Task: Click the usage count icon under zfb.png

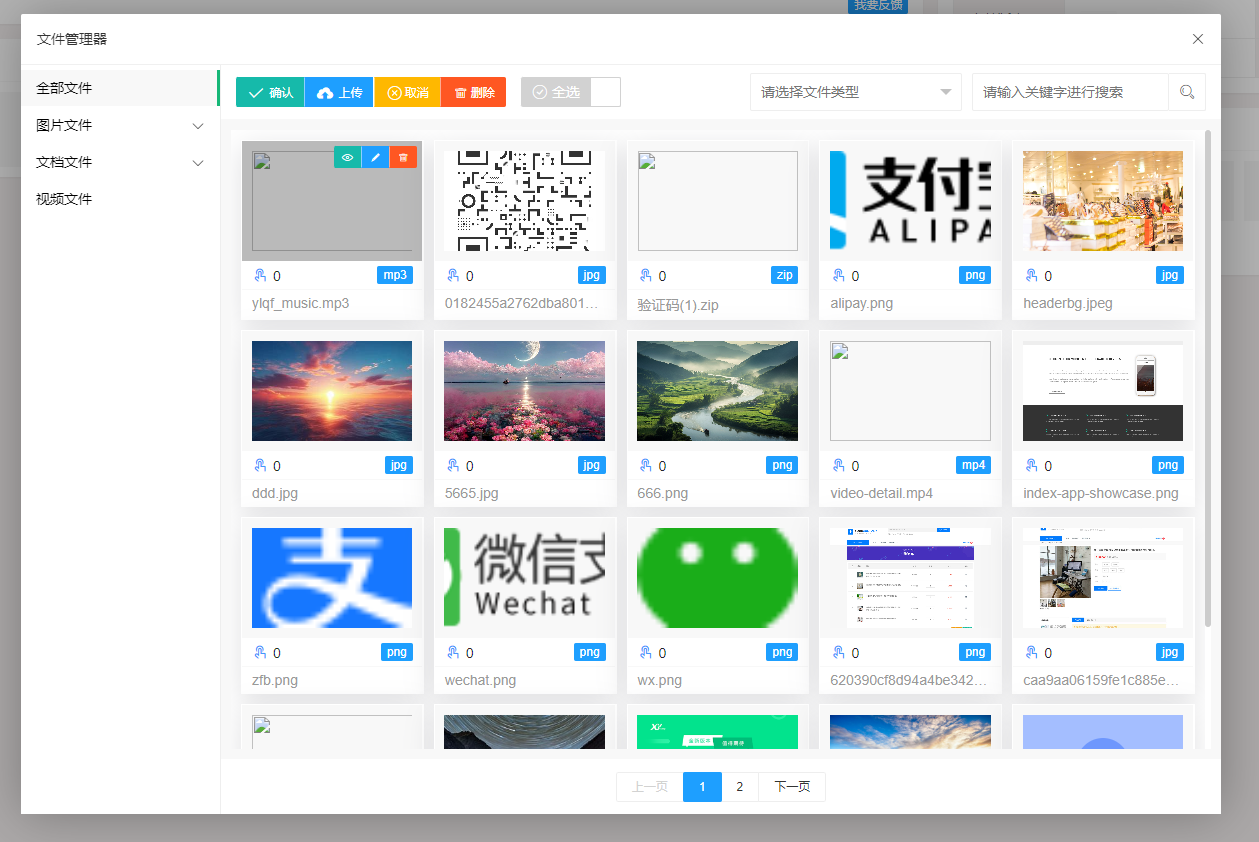Action: (260, 653)
